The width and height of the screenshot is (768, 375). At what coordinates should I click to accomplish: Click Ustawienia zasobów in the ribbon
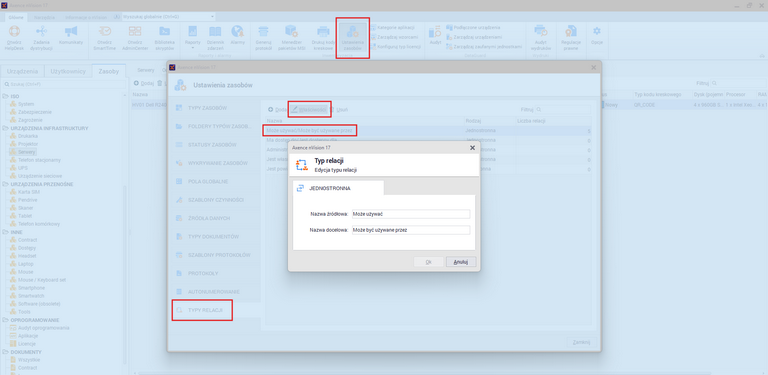click(x=352, y=38)
